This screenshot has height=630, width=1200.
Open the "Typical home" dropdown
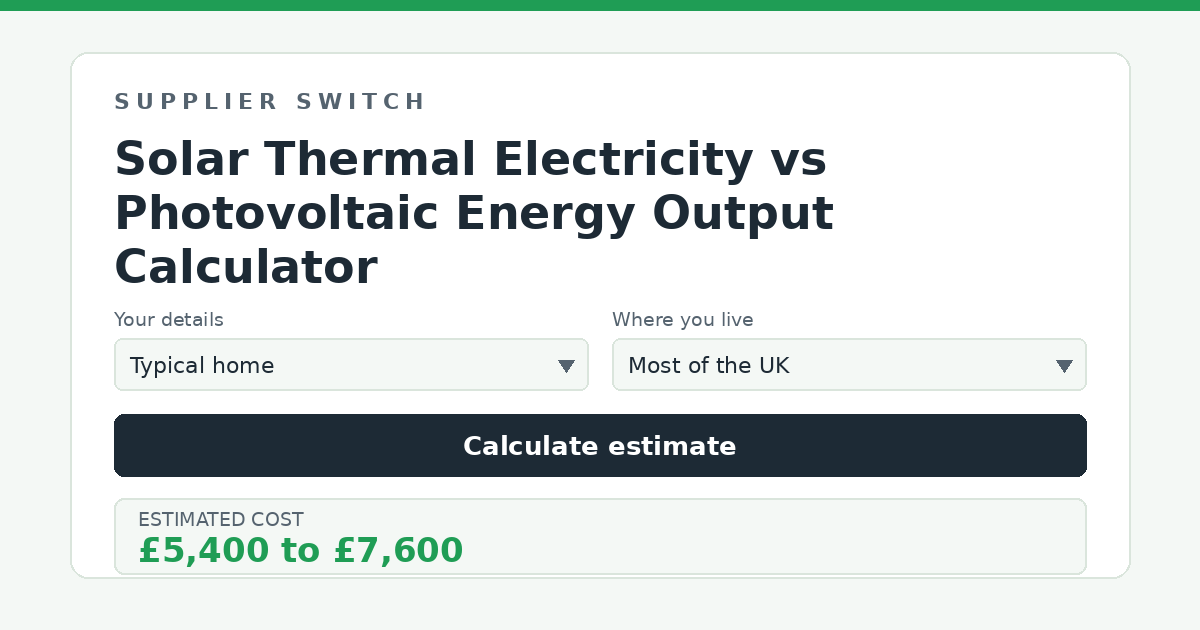pyautogui.click(x=351, y=365)
